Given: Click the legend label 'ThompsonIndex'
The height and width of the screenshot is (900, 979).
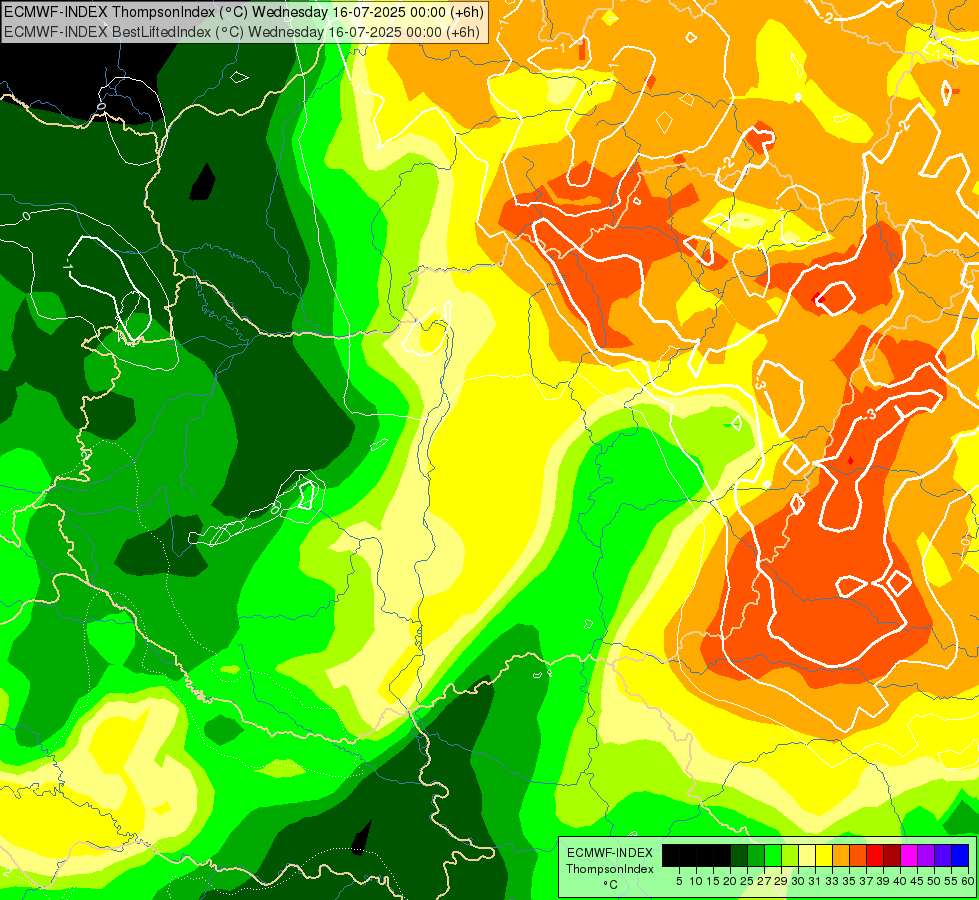Looking at the screenshot, I should [x=610, y=869].
